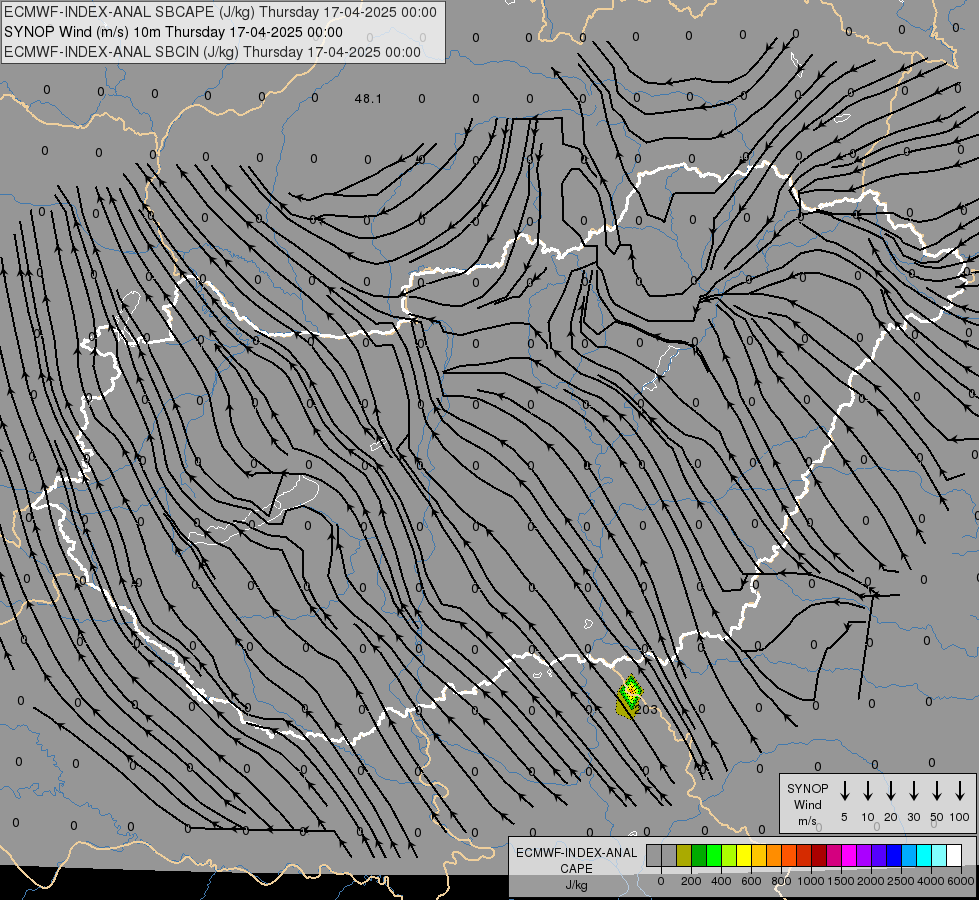Viewport: 979px width, 900px height.
Task: Click the SBCIN title line
Action: click(212, 52)
